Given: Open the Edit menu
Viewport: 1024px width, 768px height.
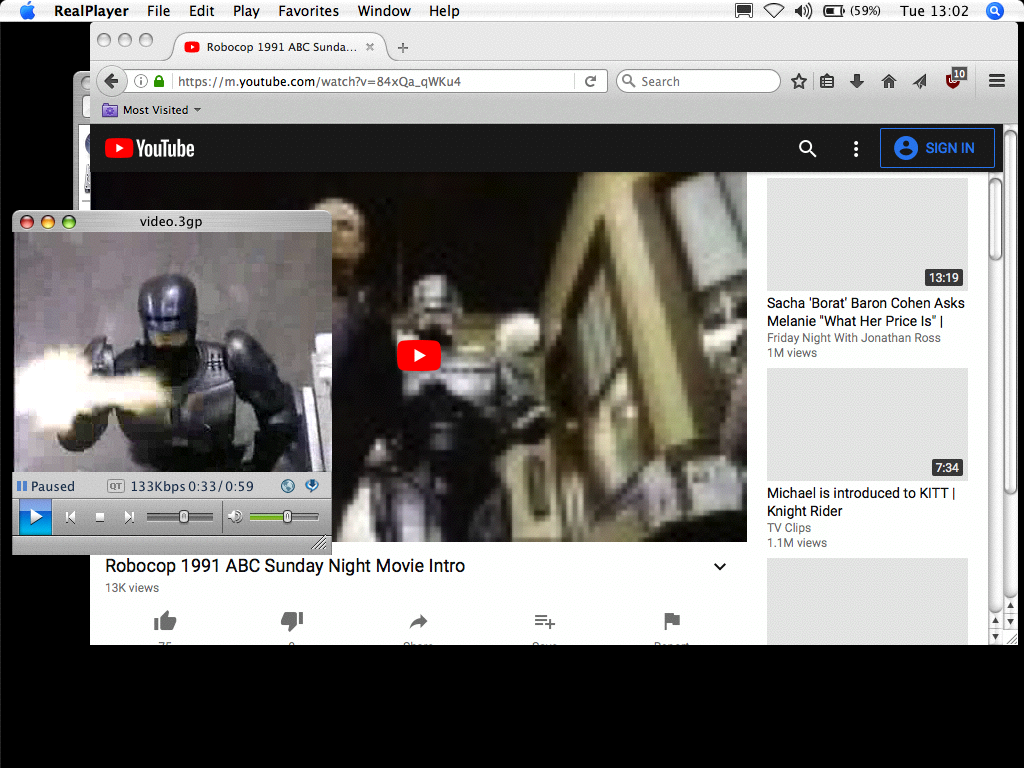Looking at the screenshot, I should pos(201,10).
